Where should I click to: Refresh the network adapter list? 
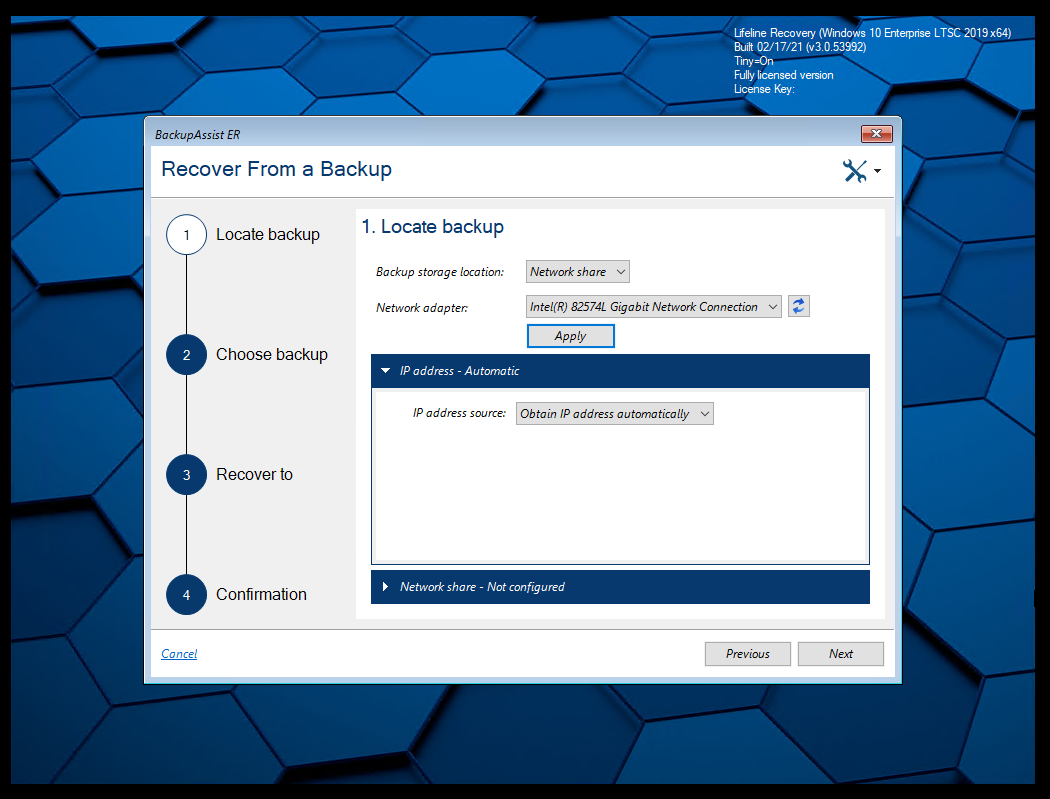point(798,306)
